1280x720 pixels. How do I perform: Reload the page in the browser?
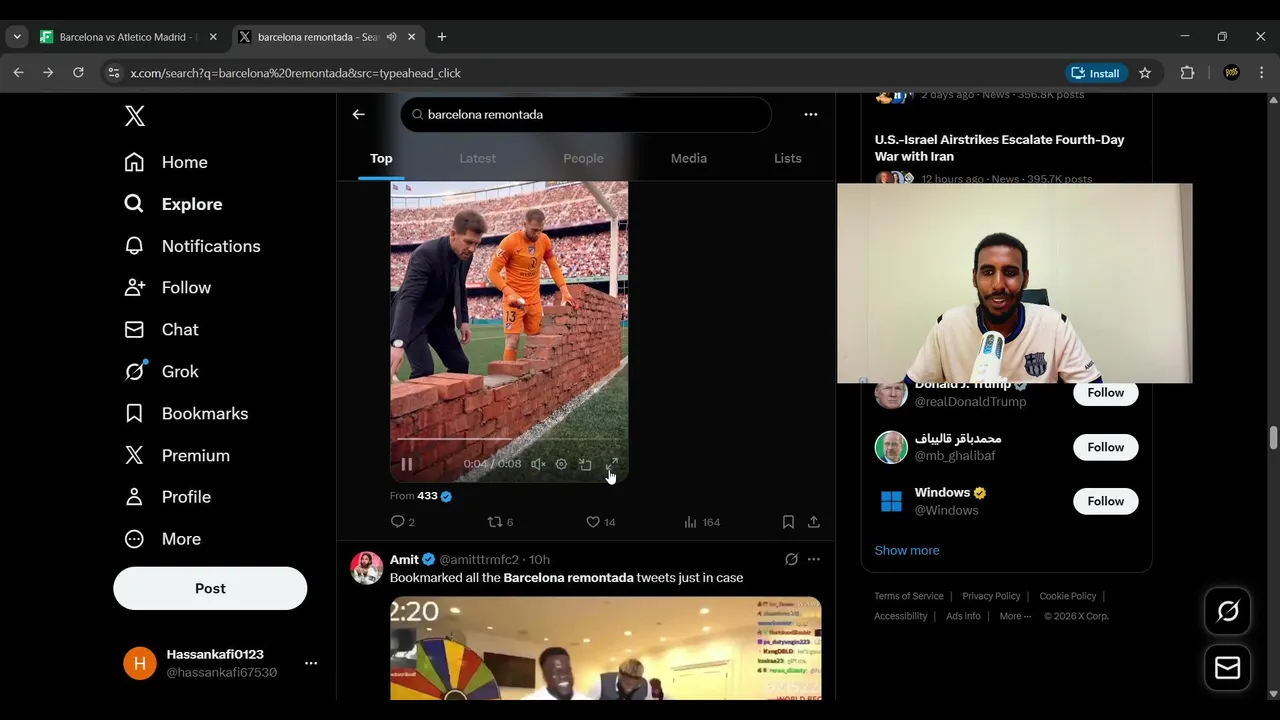(x=78, y=73)
